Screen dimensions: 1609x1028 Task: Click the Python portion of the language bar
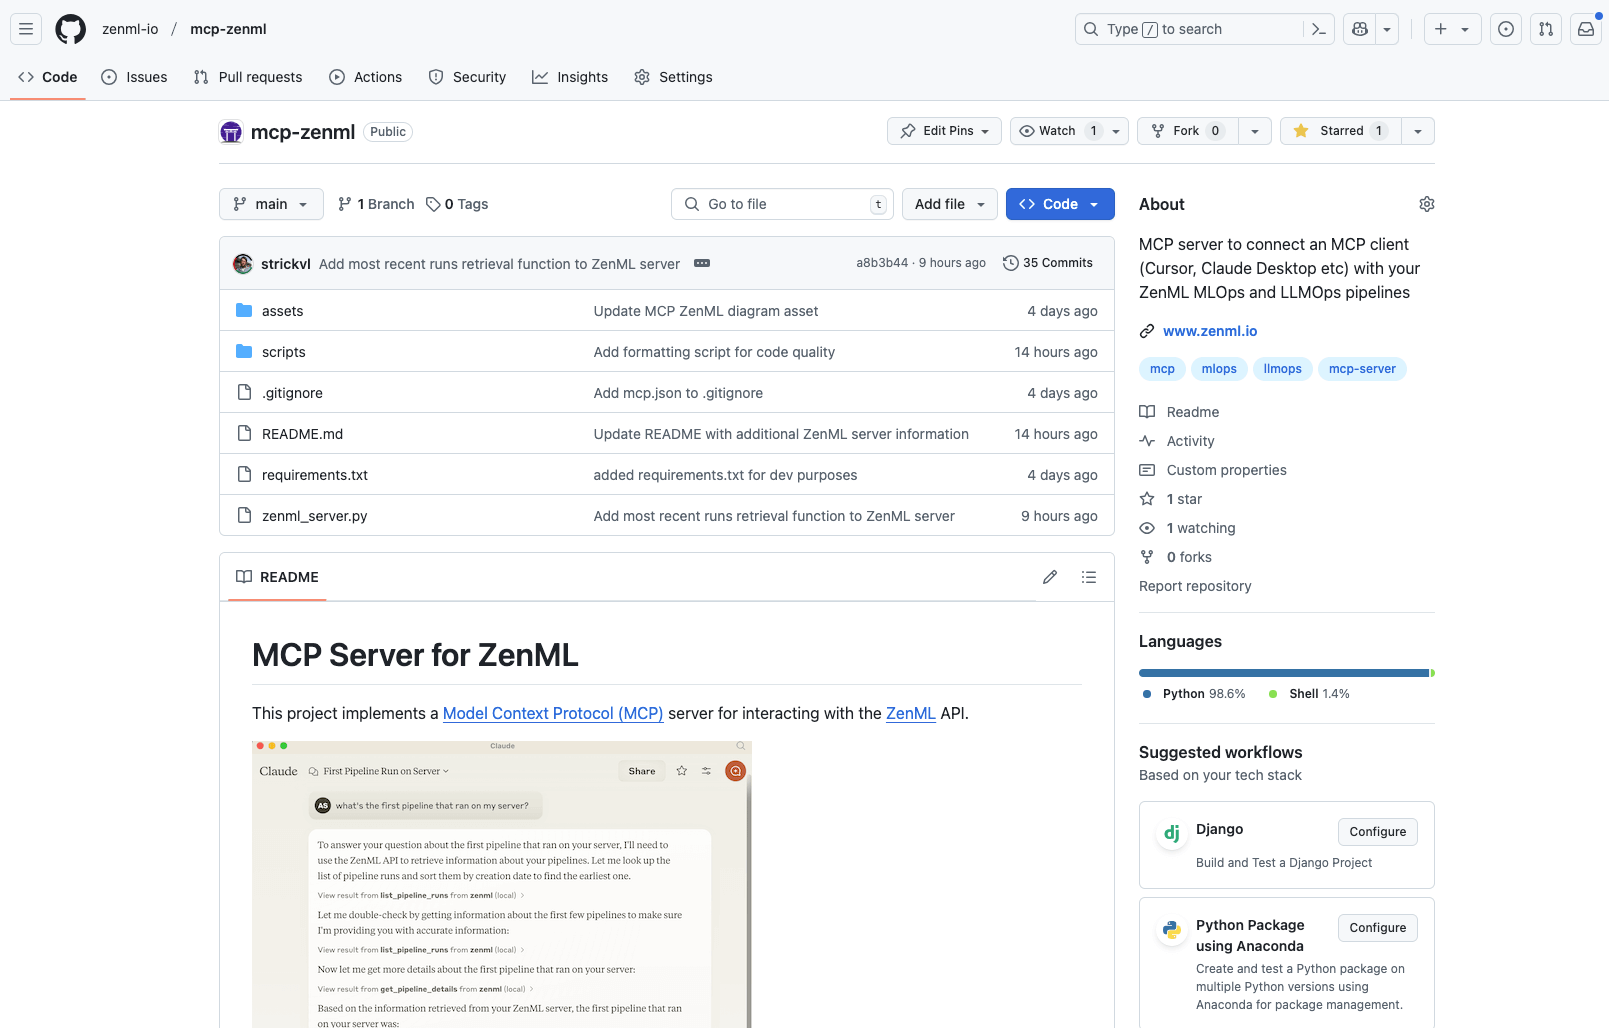(1280, 672)
